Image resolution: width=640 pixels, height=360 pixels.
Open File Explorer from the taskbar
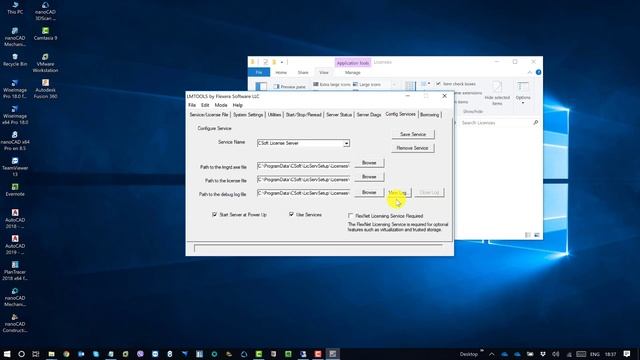[51, 354]
